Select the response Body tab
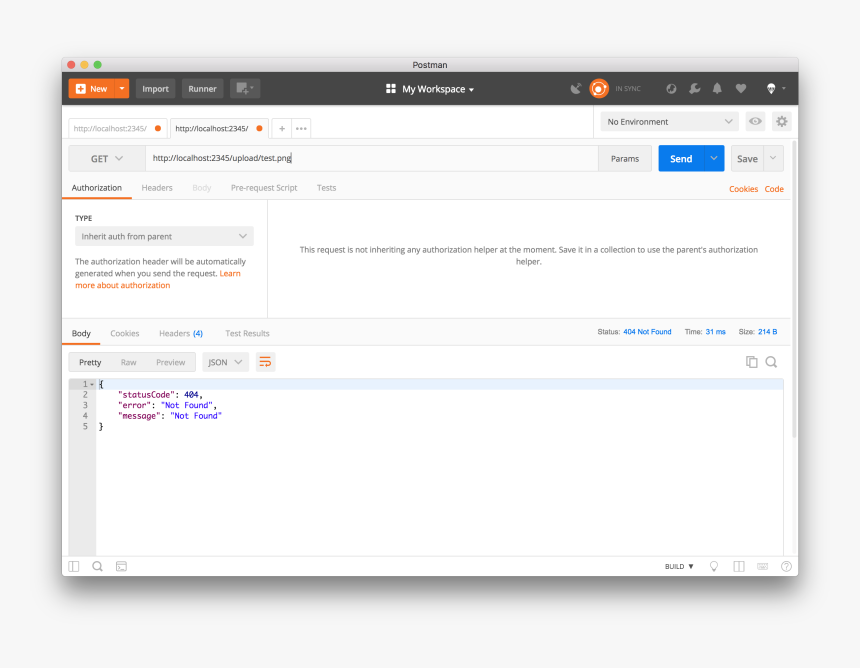Image resolution: width=860 pixels, height=668 pixels. pos(81,333)
